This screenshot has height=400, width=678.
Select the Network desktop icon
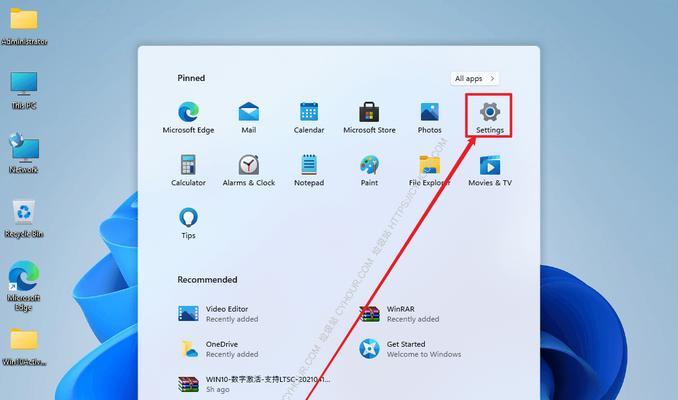24,154
